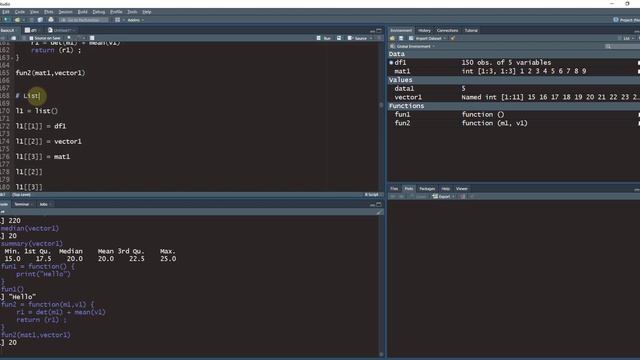Screen dimensions: 640x360
Task: Open the Profile menu
Action: pos(116,12)
